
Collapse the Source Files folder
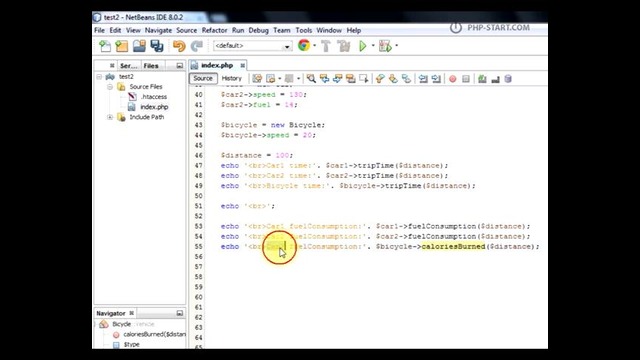tap(110, 87)
